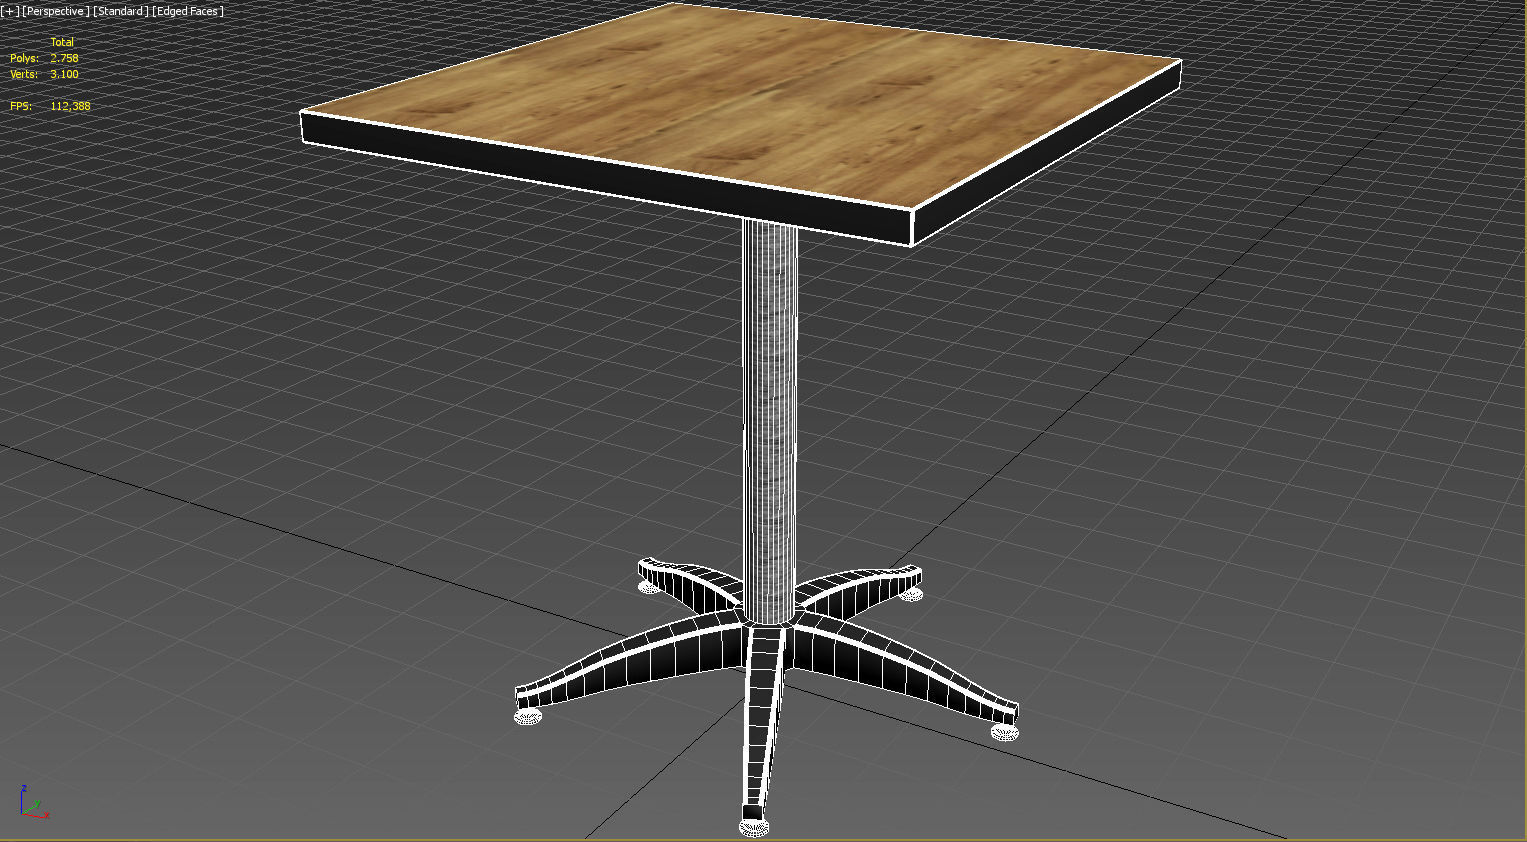Open the [+] viewport general menu

tap(10, 11)
